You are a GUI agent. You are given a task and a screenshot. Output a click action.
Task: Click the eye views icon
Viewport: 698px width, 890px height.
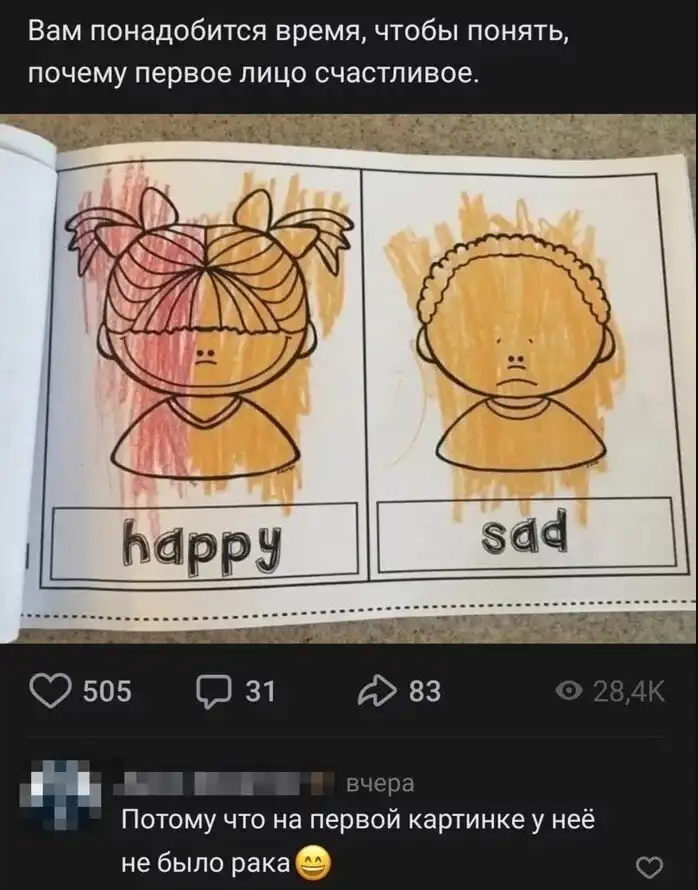click(x=569, y=691)
